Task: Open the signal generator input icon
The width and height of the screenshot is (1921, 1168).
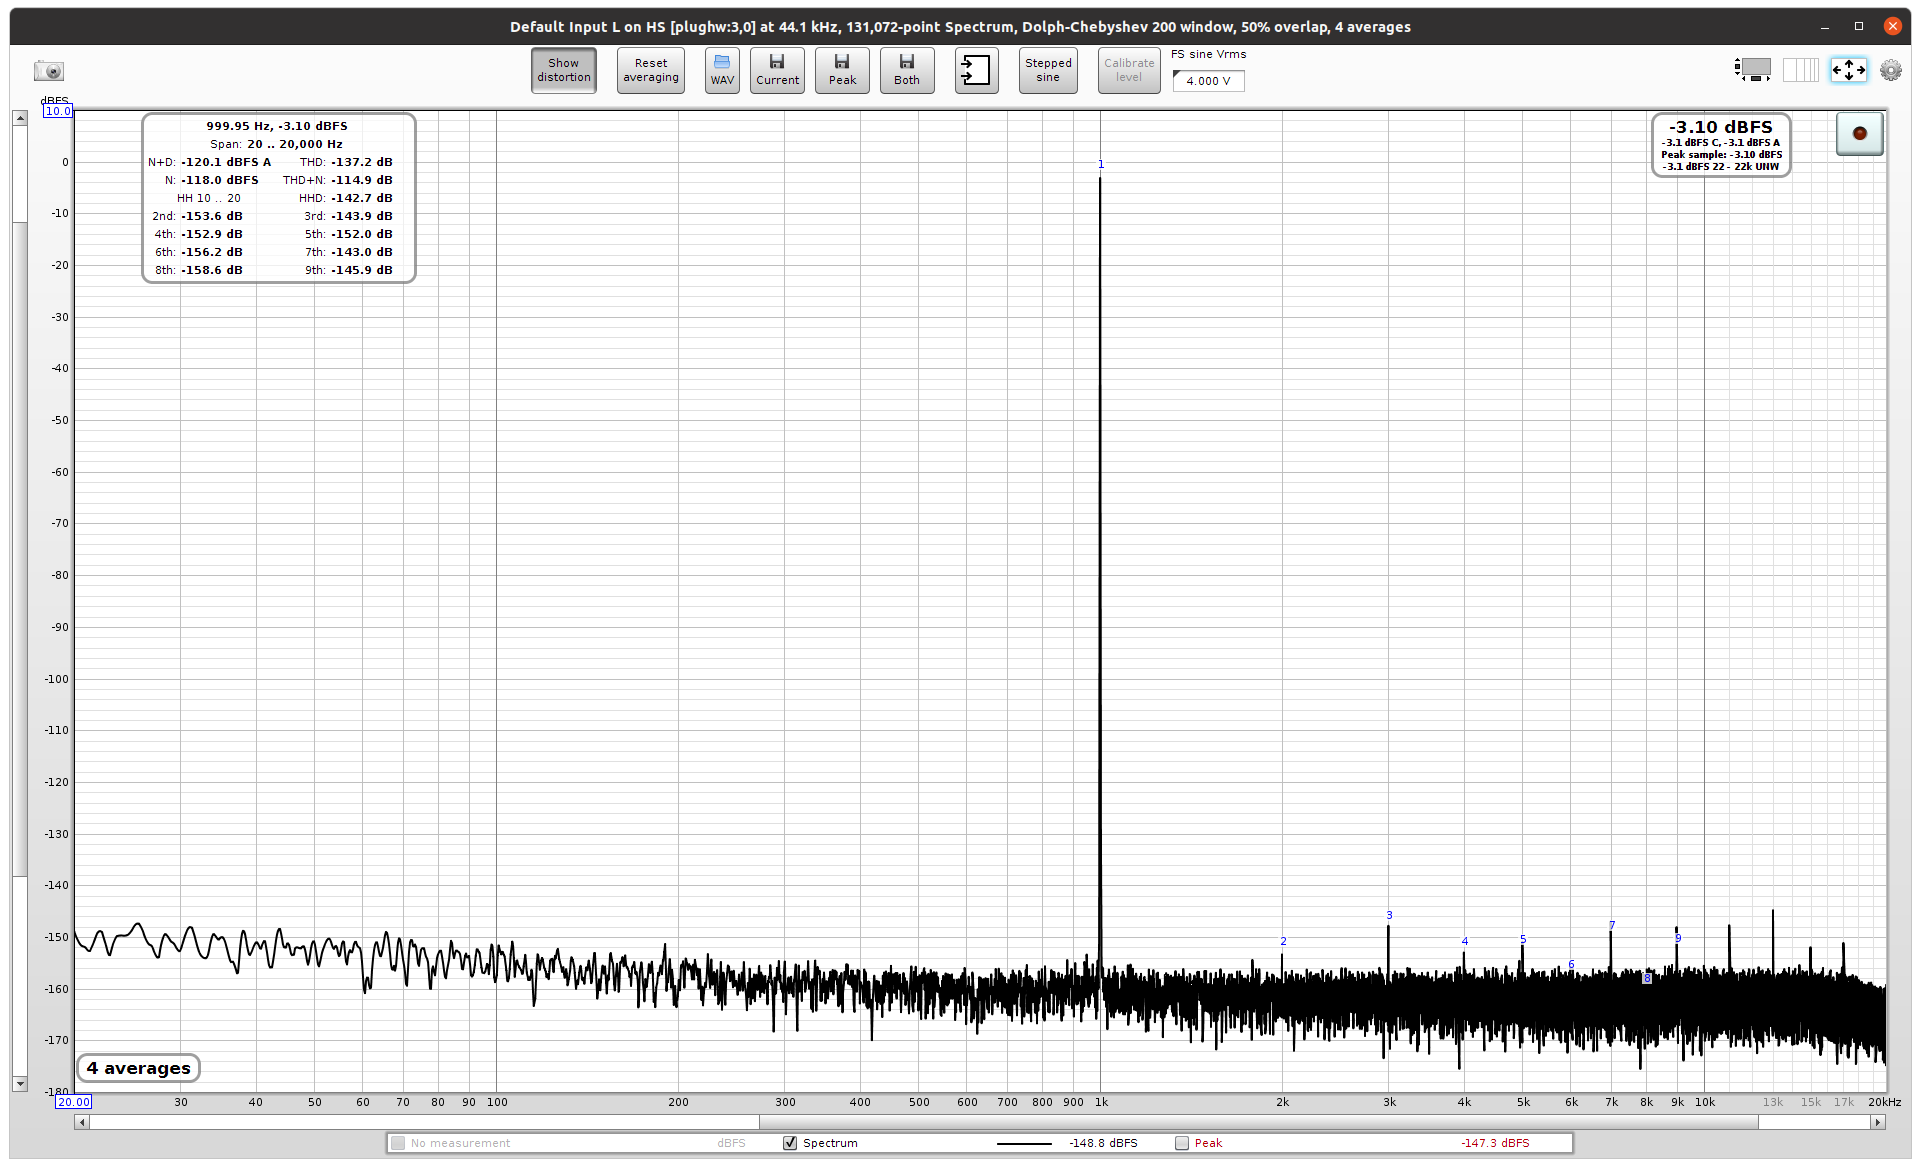Action: click(976, 70)
